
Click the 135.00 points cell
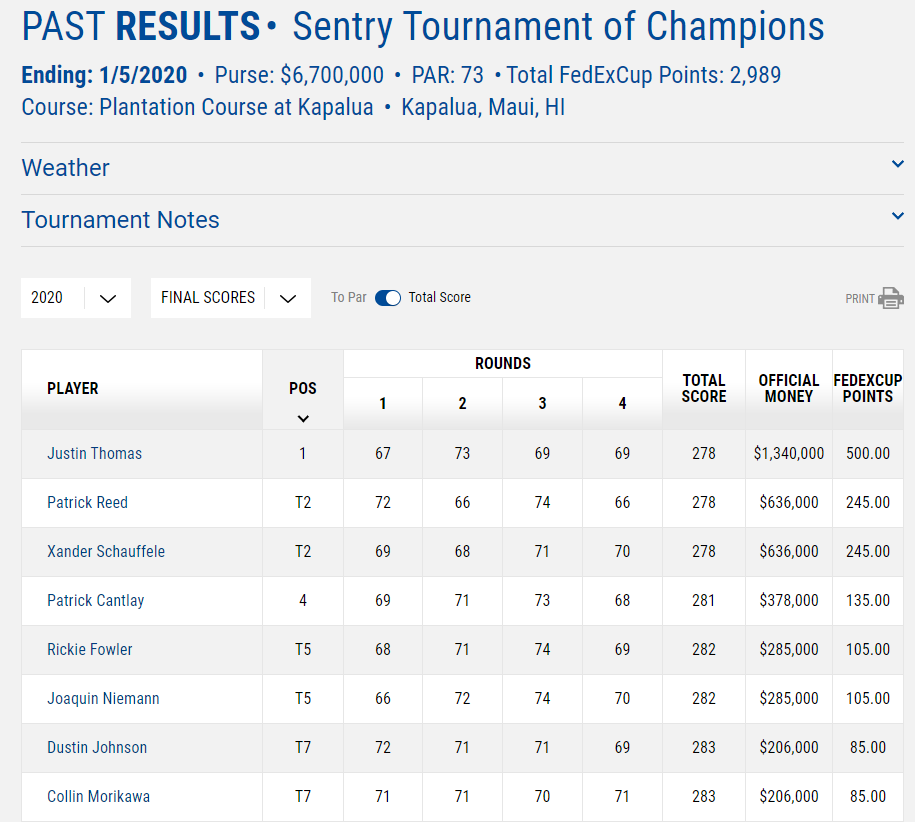(868, 600)
